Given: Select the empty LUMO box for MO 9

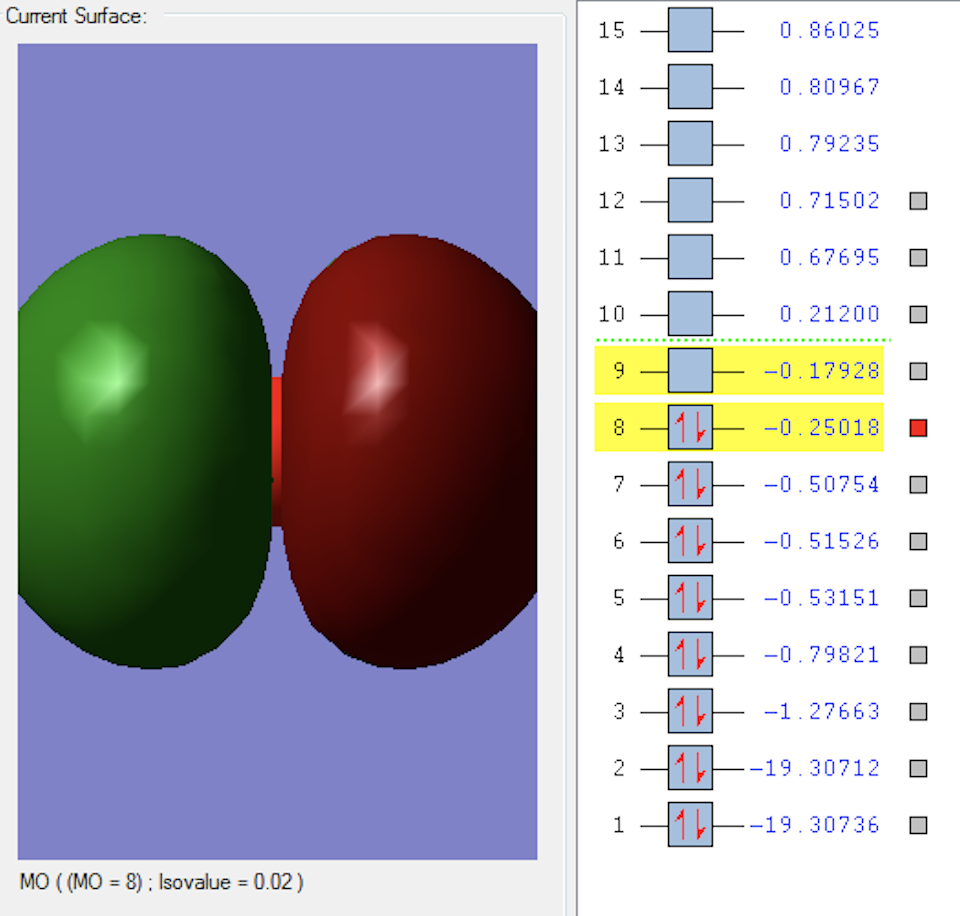Looking at the screenshot, I should (x=690, y=370).
